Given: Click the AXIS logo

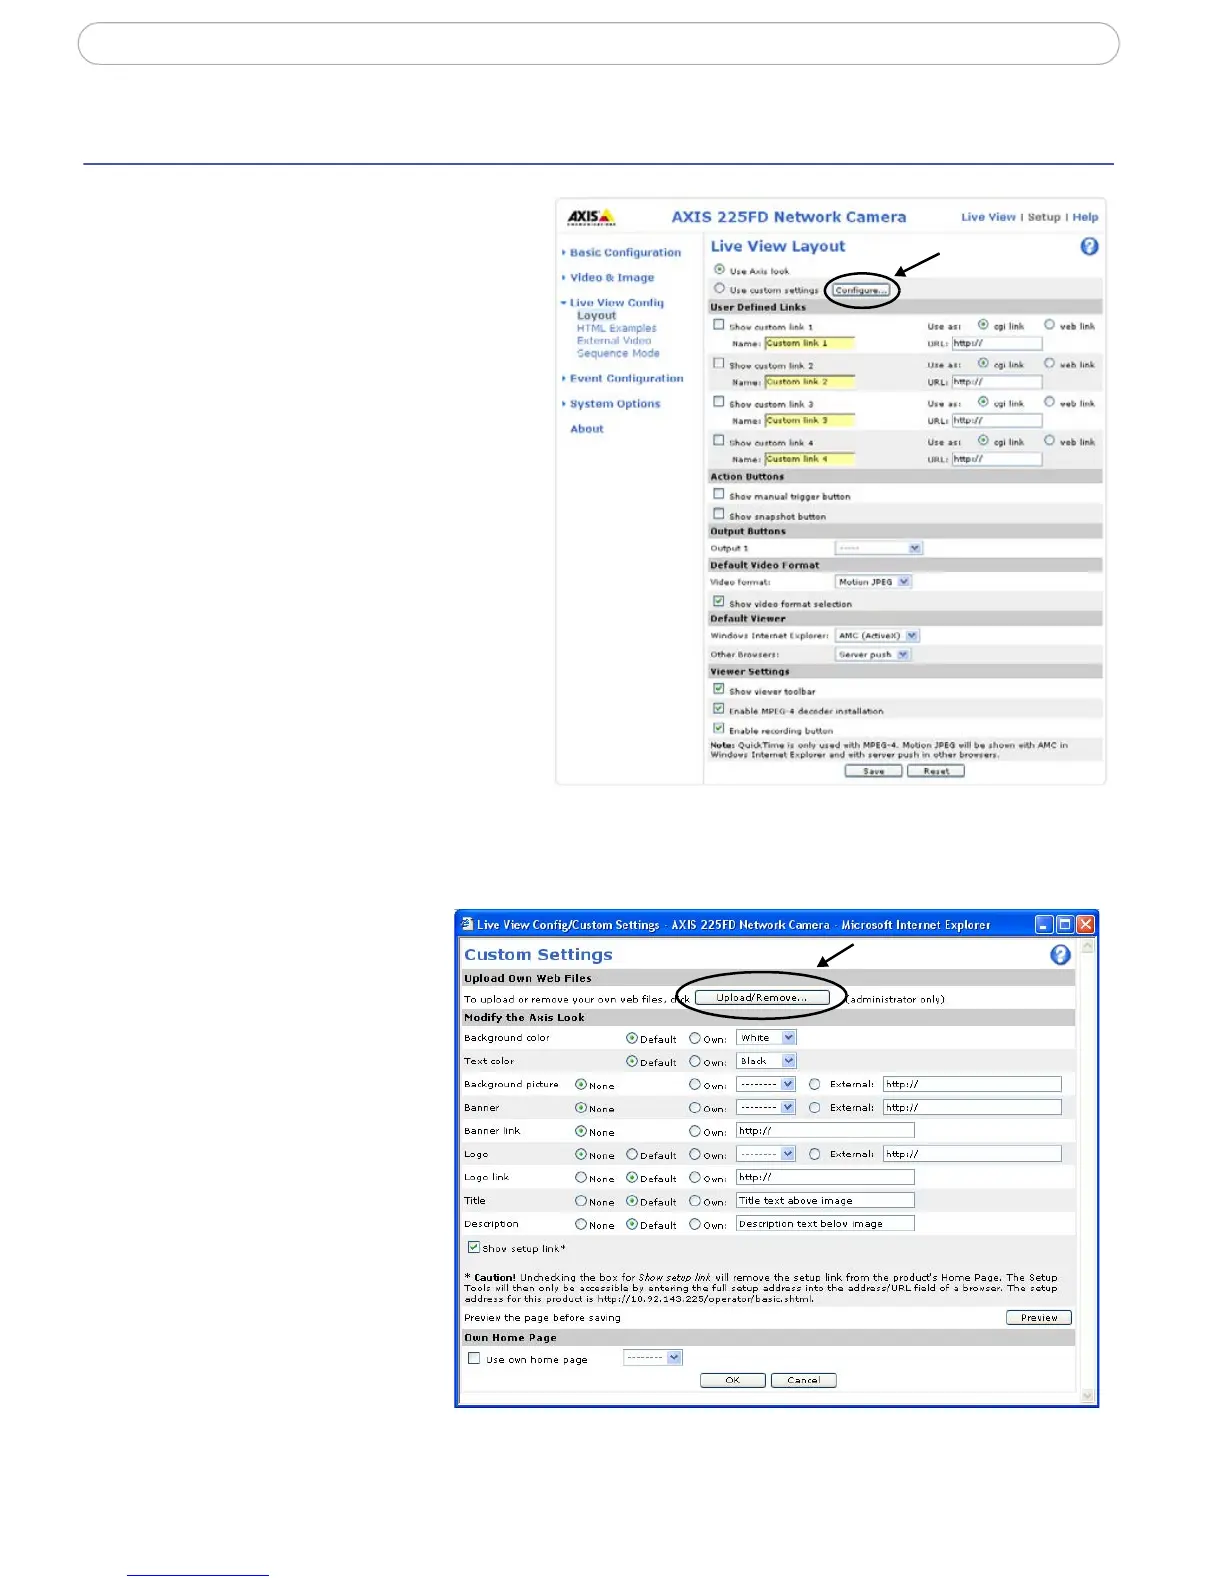Looking at the screenshot, I should click(591, 217).
